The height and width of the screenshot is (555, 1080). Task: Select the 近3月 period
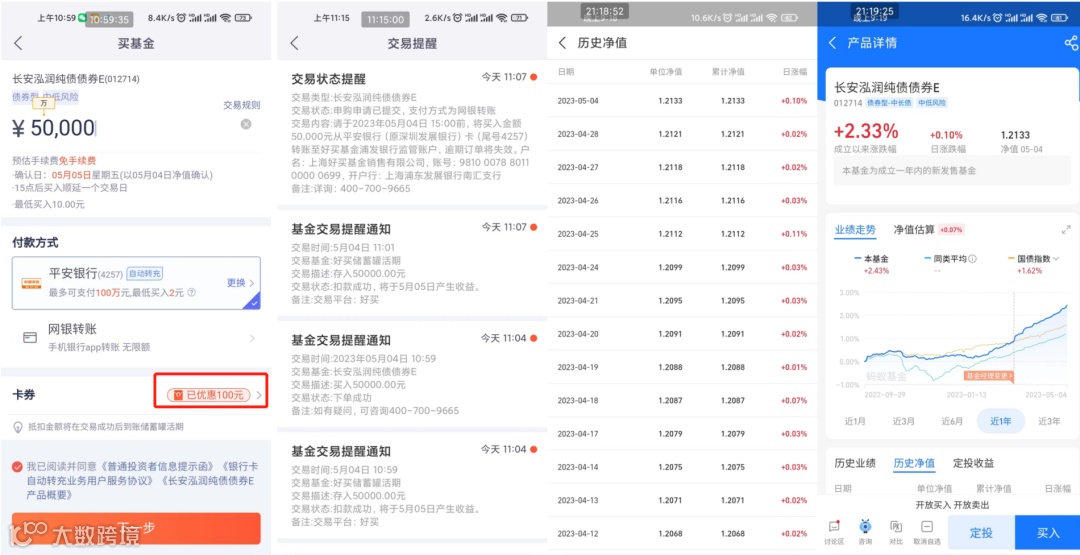pyautogui.click(x=903, y=421)
